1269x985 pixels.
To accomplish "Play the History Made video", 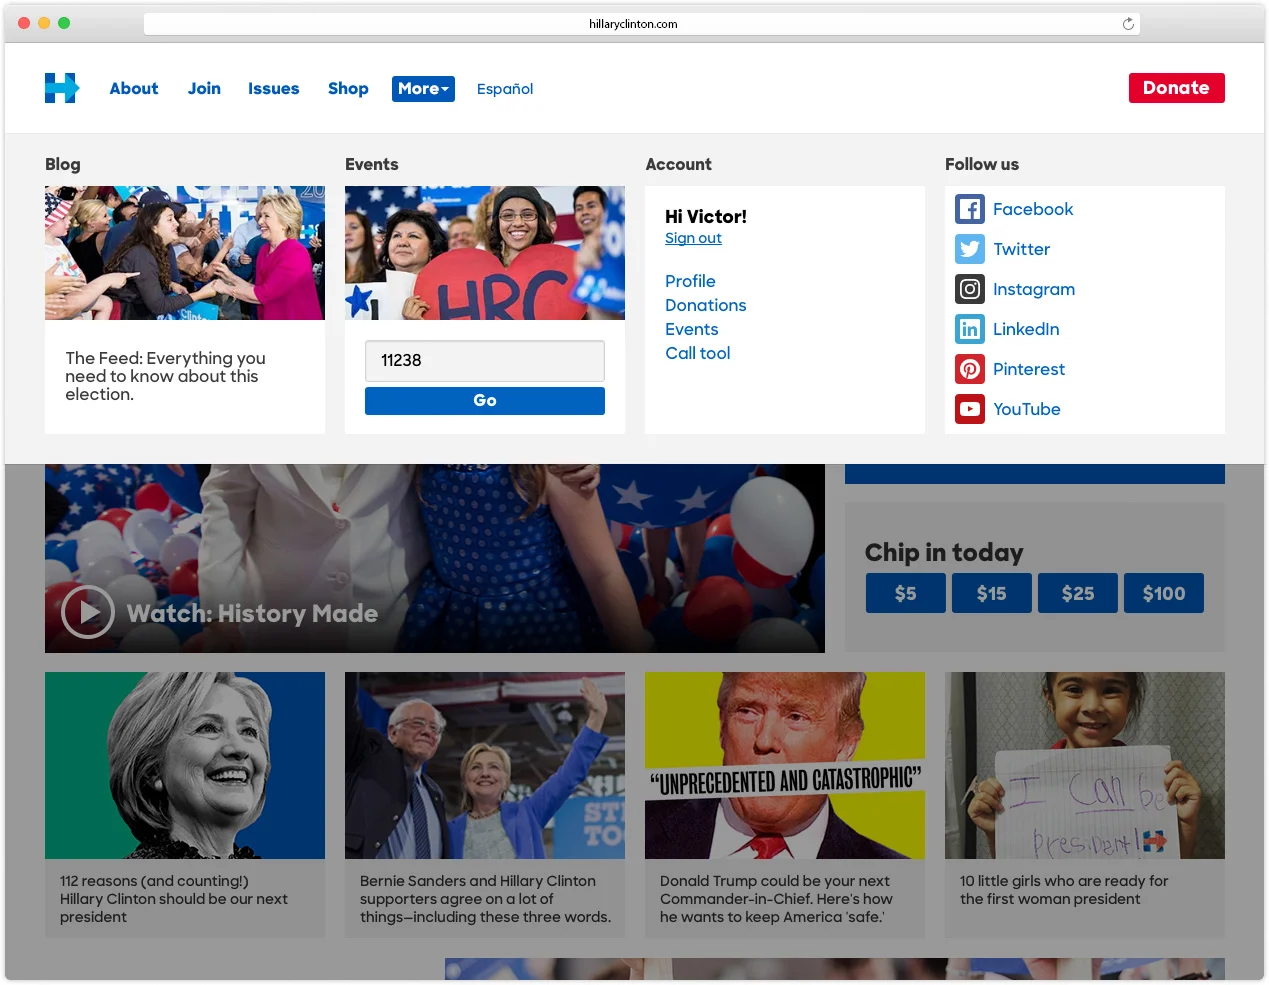I will (x=88, y=612).
